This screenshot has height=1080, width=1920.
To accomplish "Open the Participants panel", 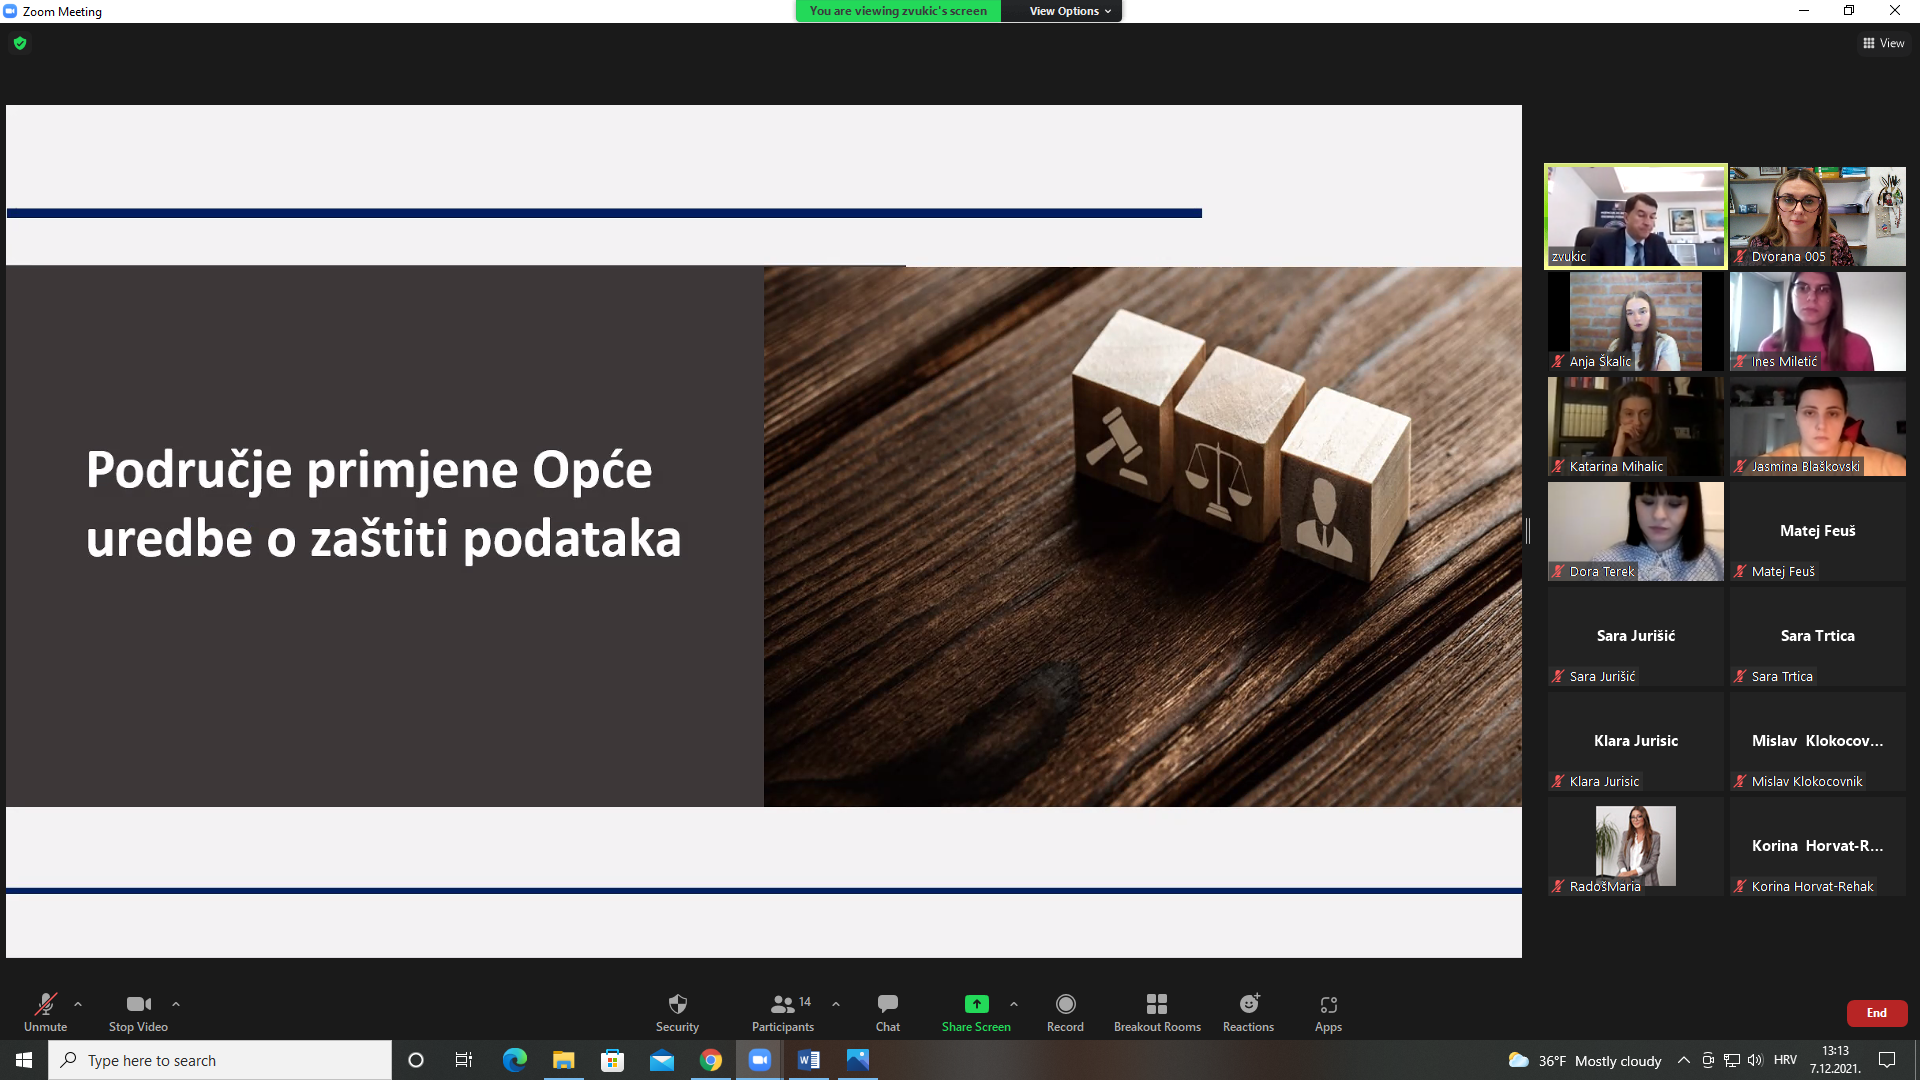I will (783, 1012).
